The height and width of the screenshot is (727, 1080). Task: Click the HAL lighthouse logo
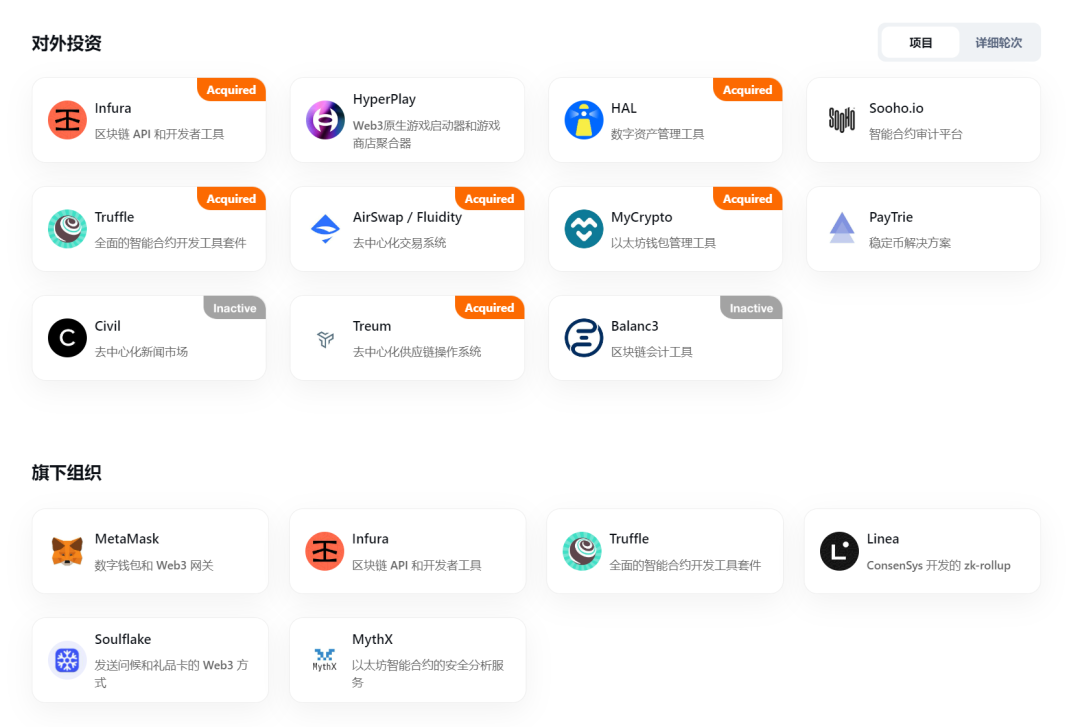(583, 120)
